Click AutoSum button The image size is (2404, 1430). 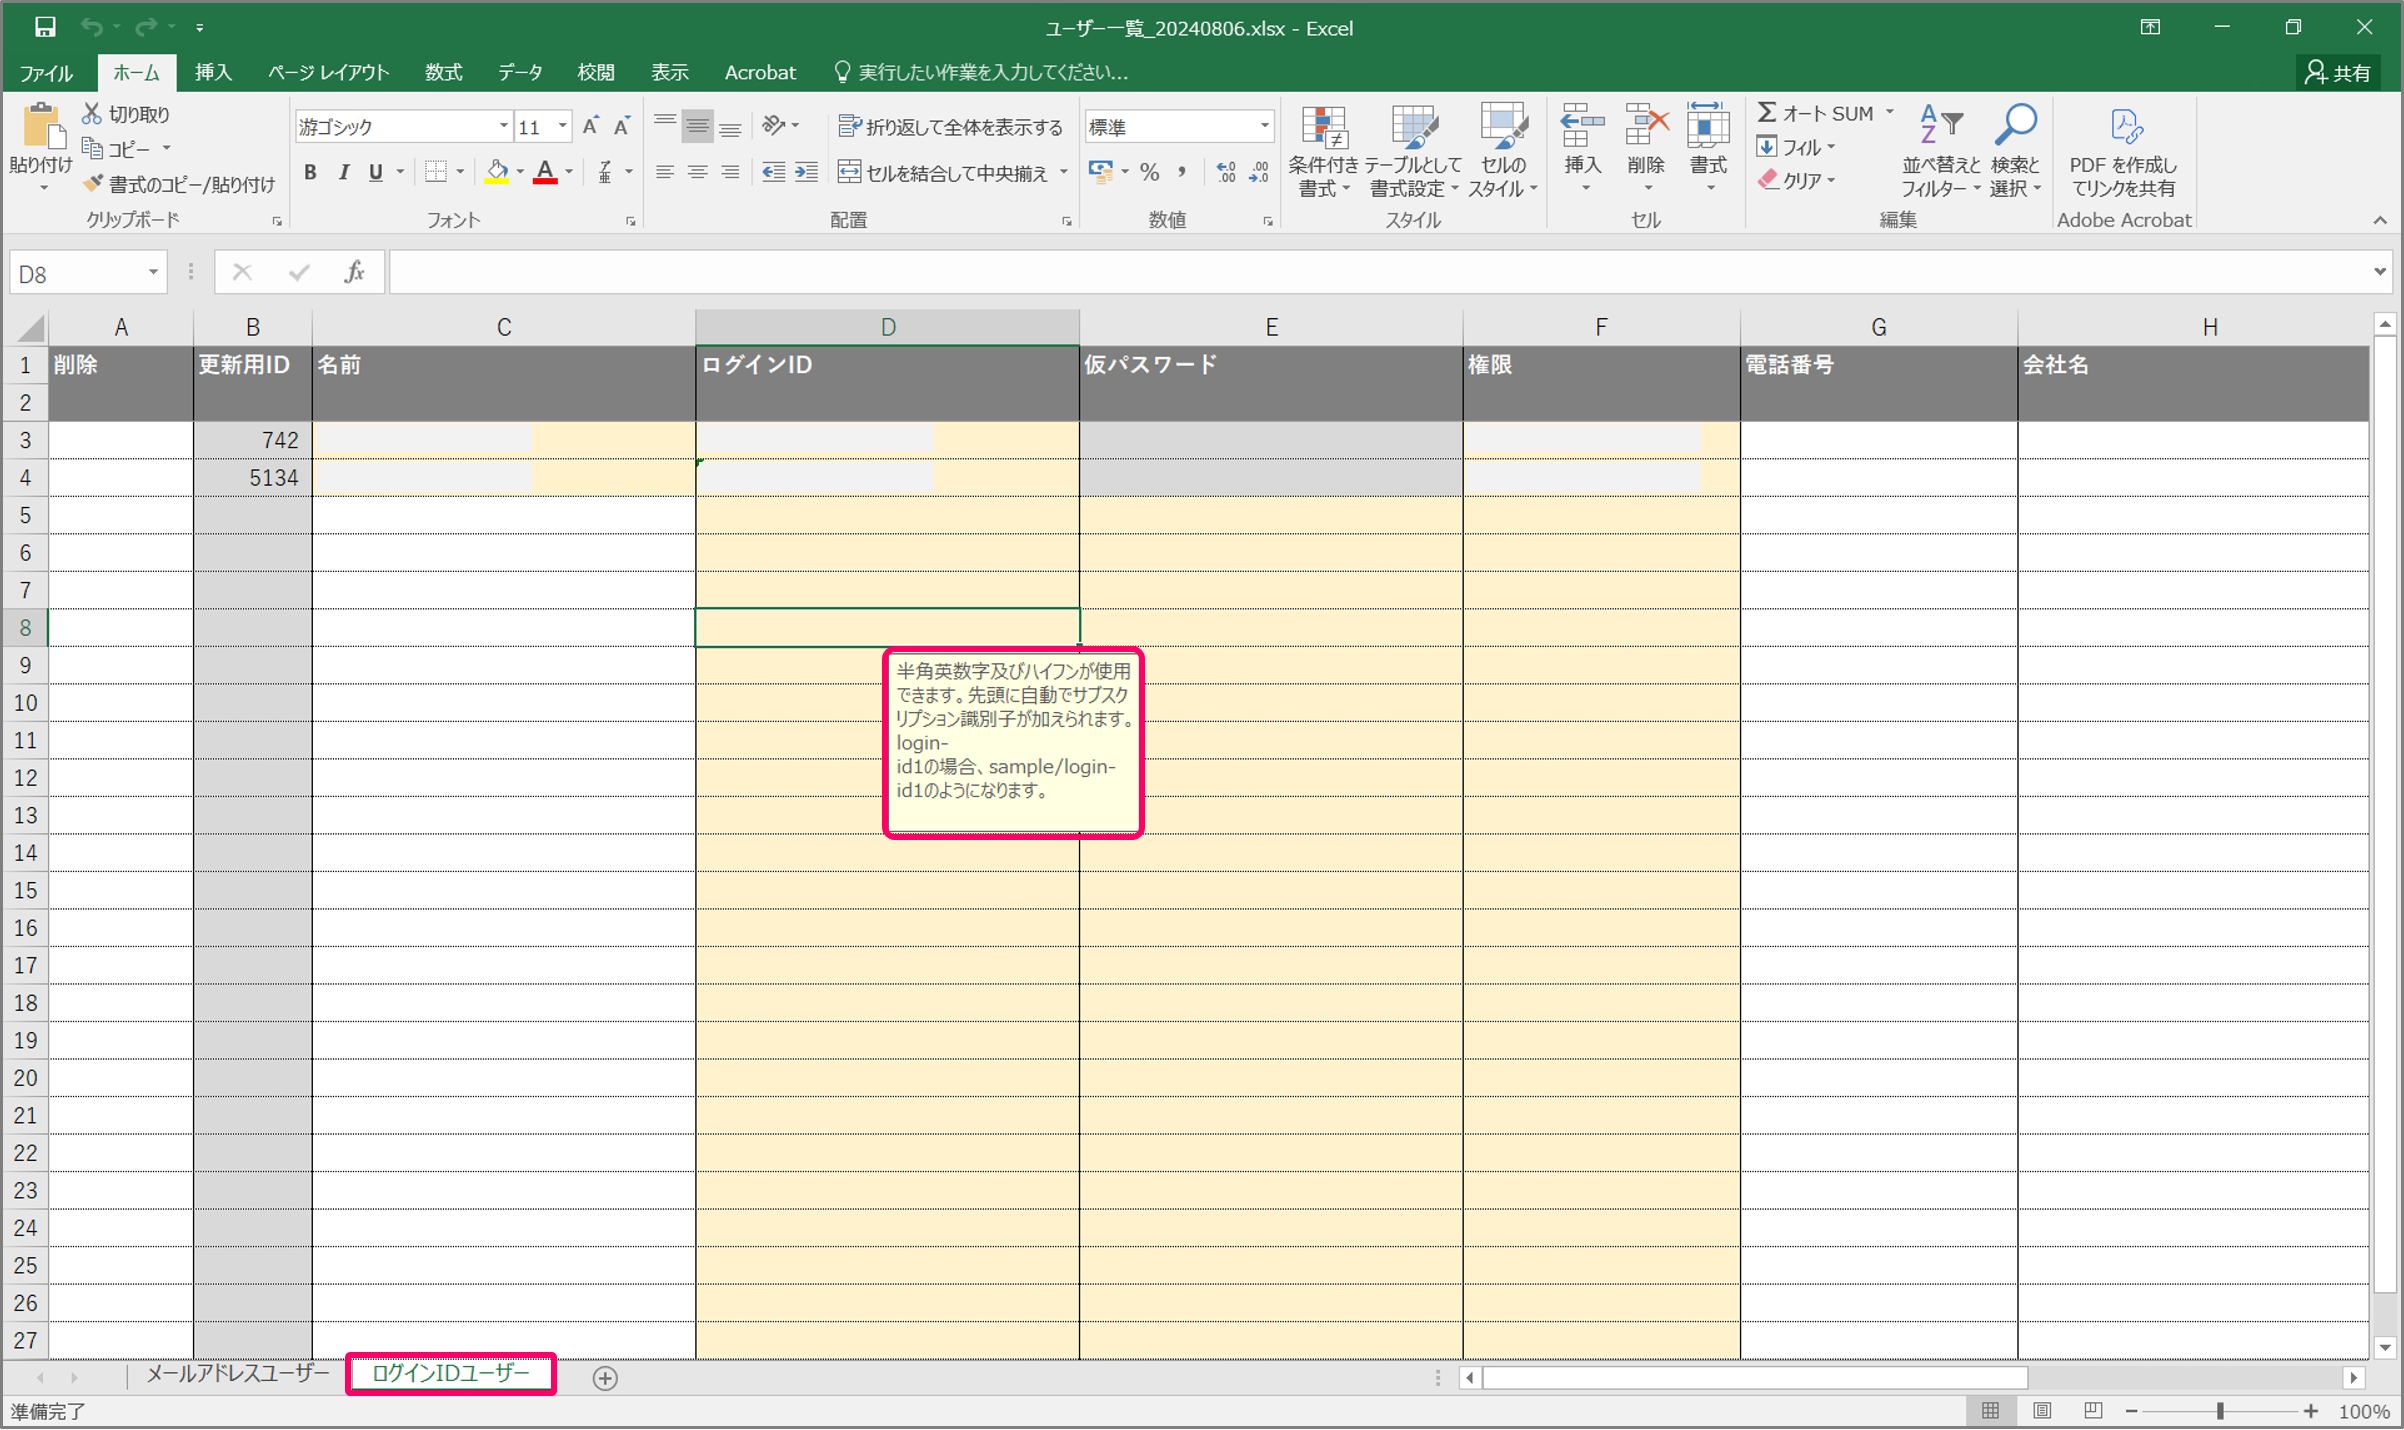click(1815, 113)
